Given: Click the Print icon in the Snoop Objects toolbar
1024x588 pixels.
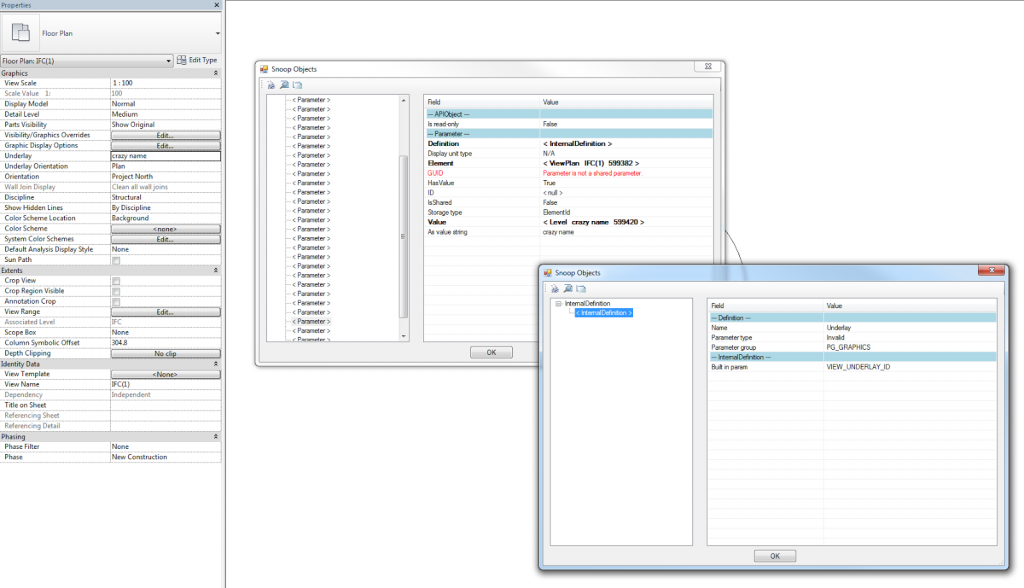Looking at the screenshot, I should tap(271, 85).
